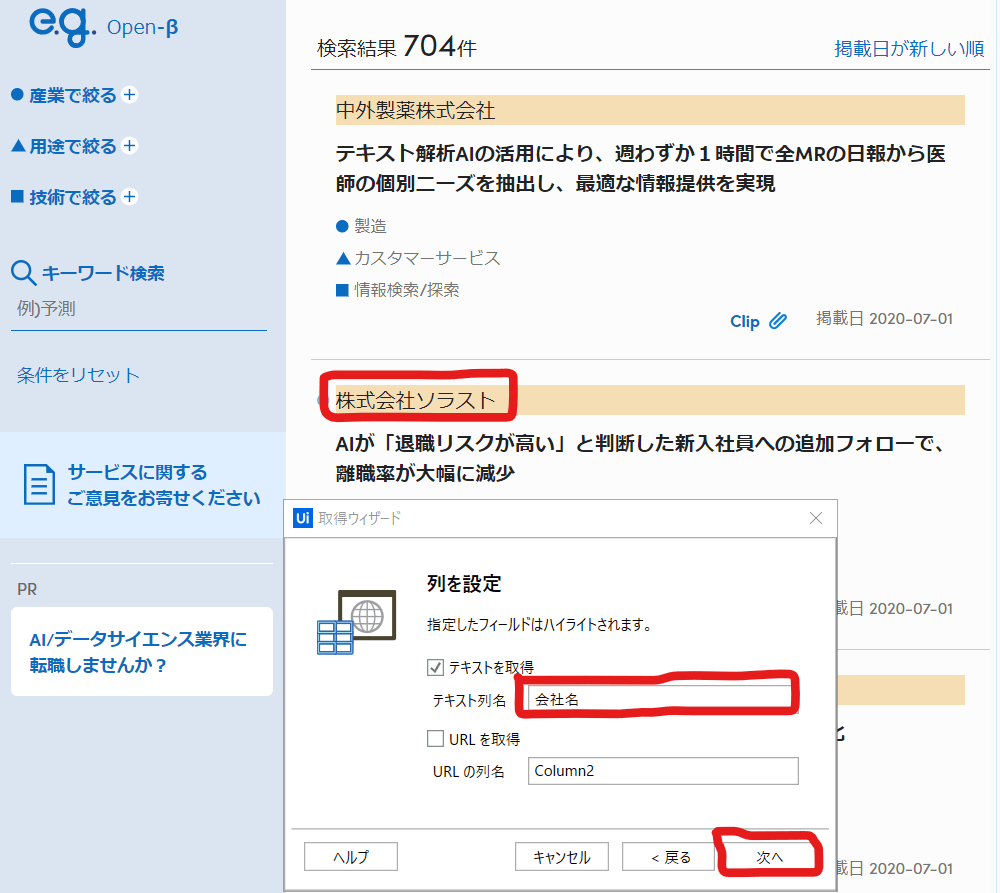Click the keyword search box 例)予測
Screen dimensions: 1000x893
click(x=140, y=309)
